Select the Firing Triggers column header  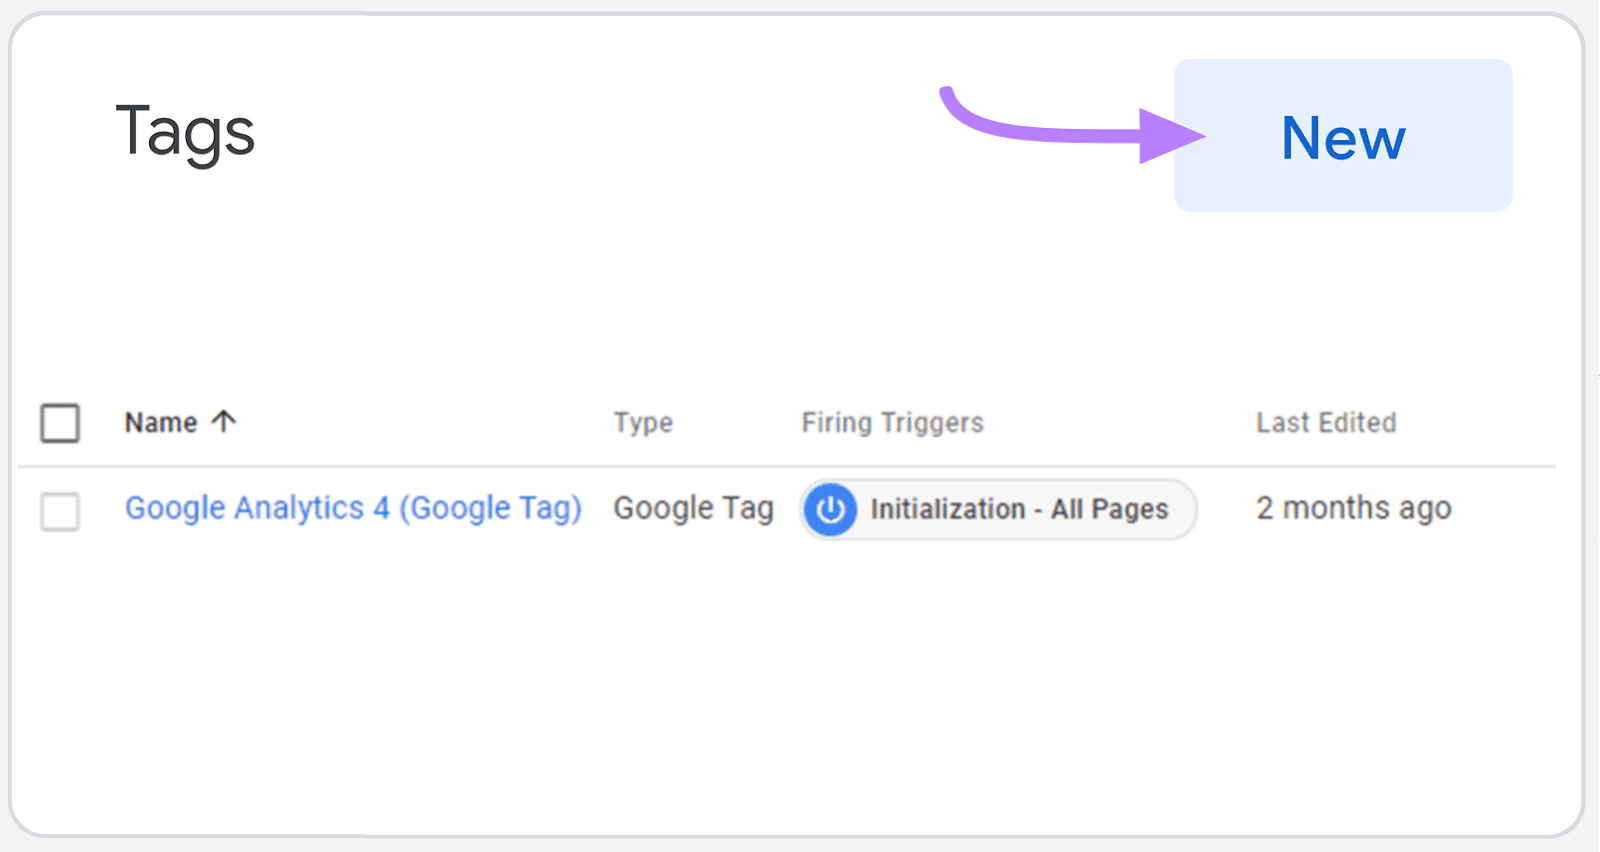point(892,422)
